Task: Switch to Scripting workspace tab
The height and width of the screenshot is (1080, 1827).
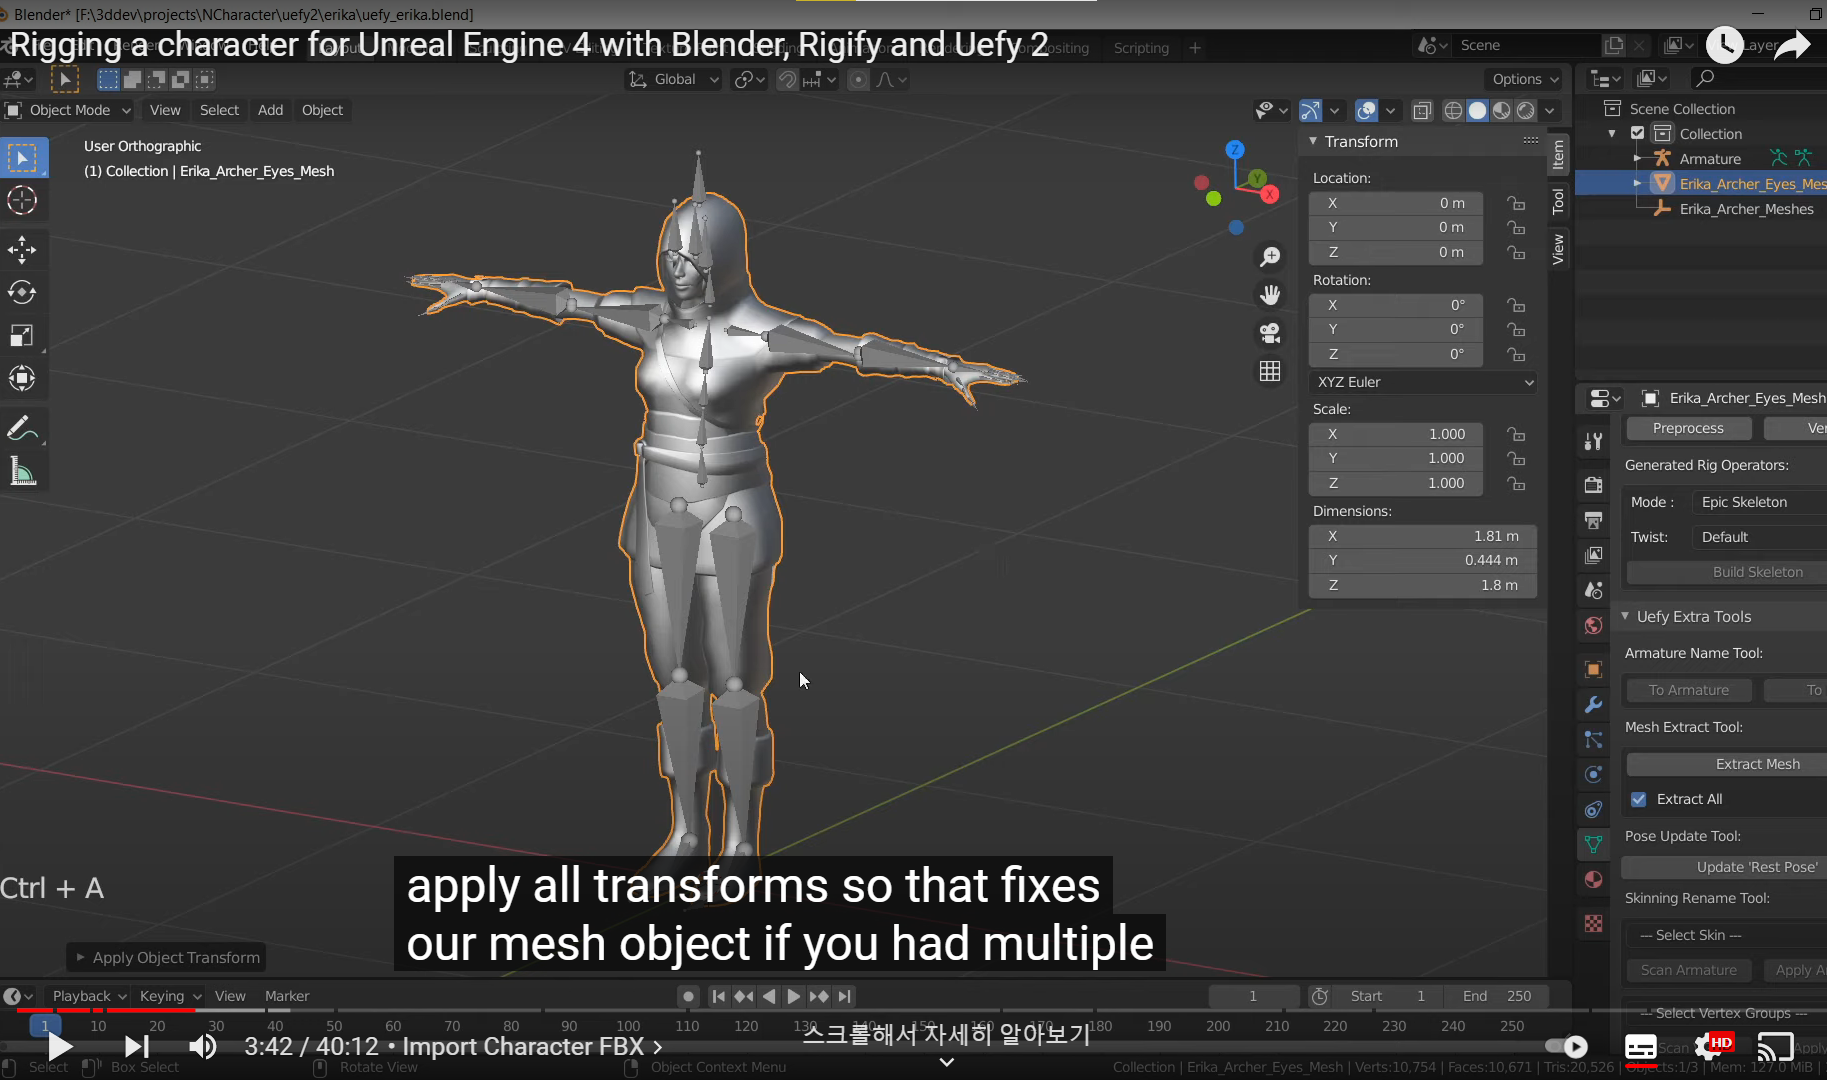Action: click(x=1141, y=48)
